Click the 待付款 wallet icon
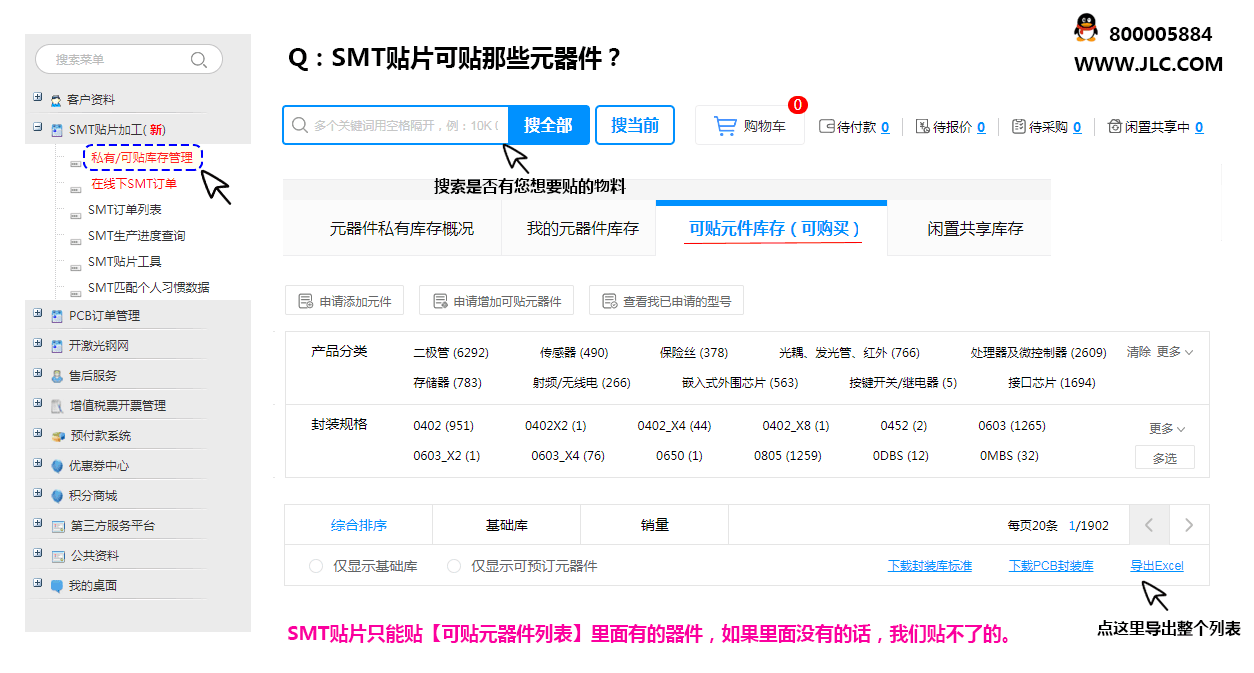This screenshot has height=673, width=1254. click(x=826, y=127)
